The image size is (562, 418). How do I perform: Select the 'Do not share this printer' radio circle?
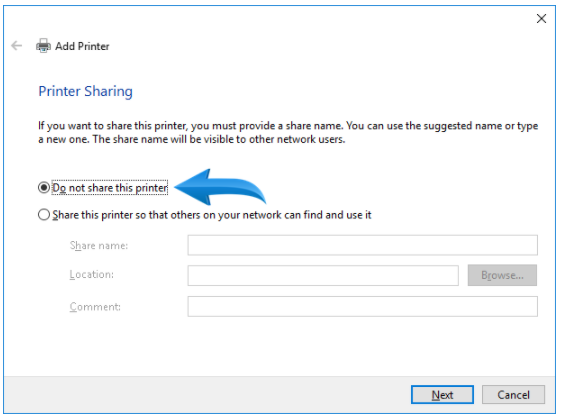point(44,187)
